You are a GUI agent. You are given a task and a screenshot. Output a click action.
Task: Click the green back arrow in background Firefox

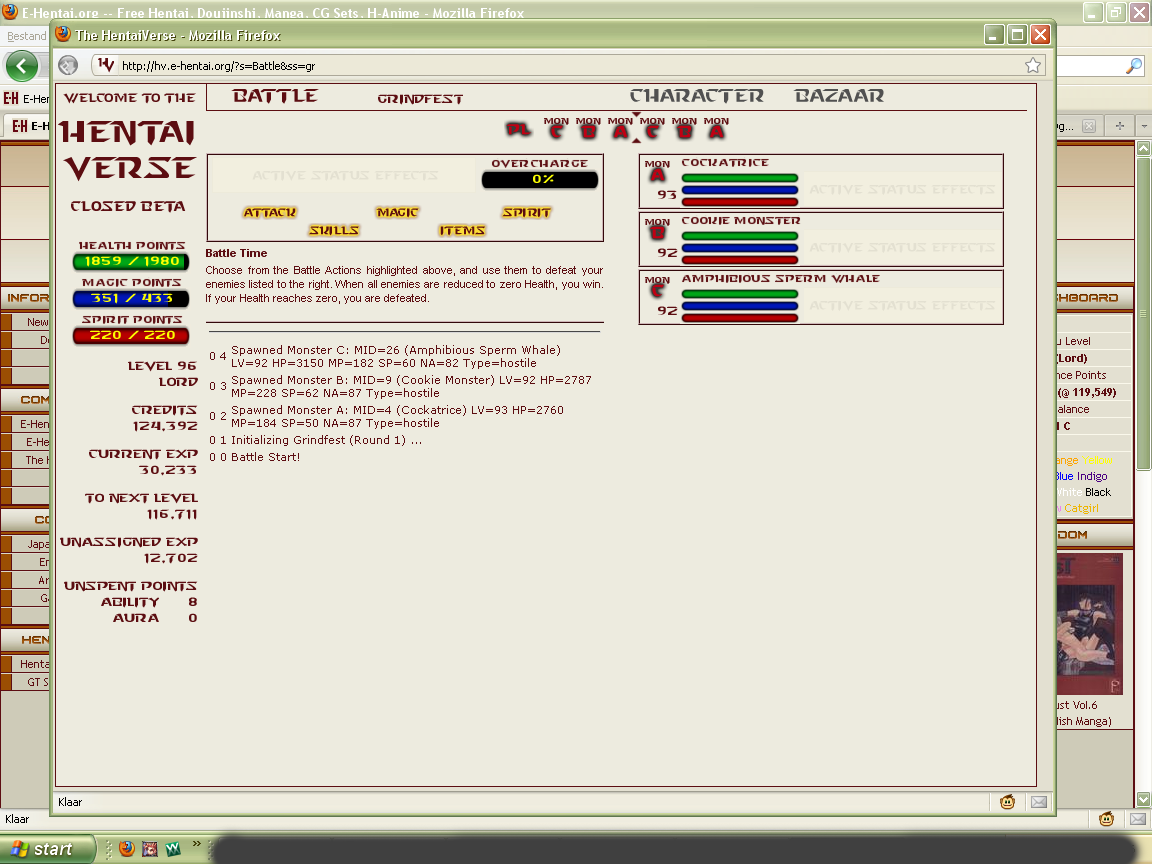[x=22, y=66]
